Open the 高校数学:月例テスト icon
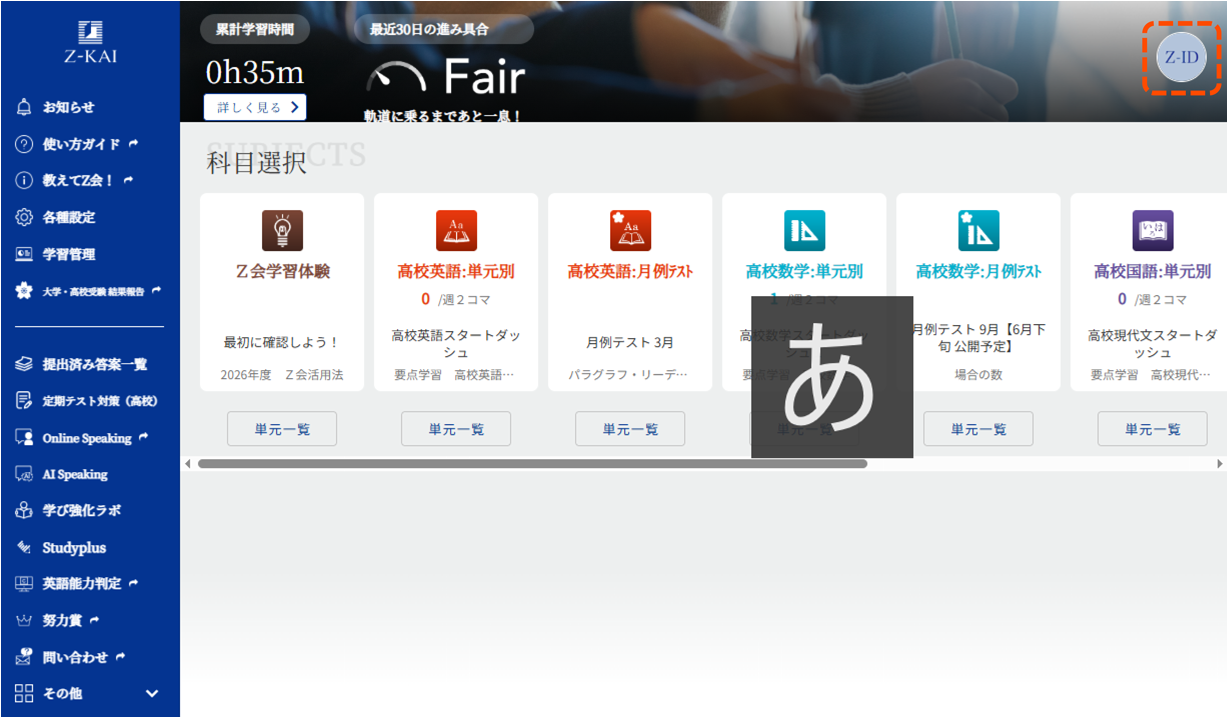 tap(978, 231)
